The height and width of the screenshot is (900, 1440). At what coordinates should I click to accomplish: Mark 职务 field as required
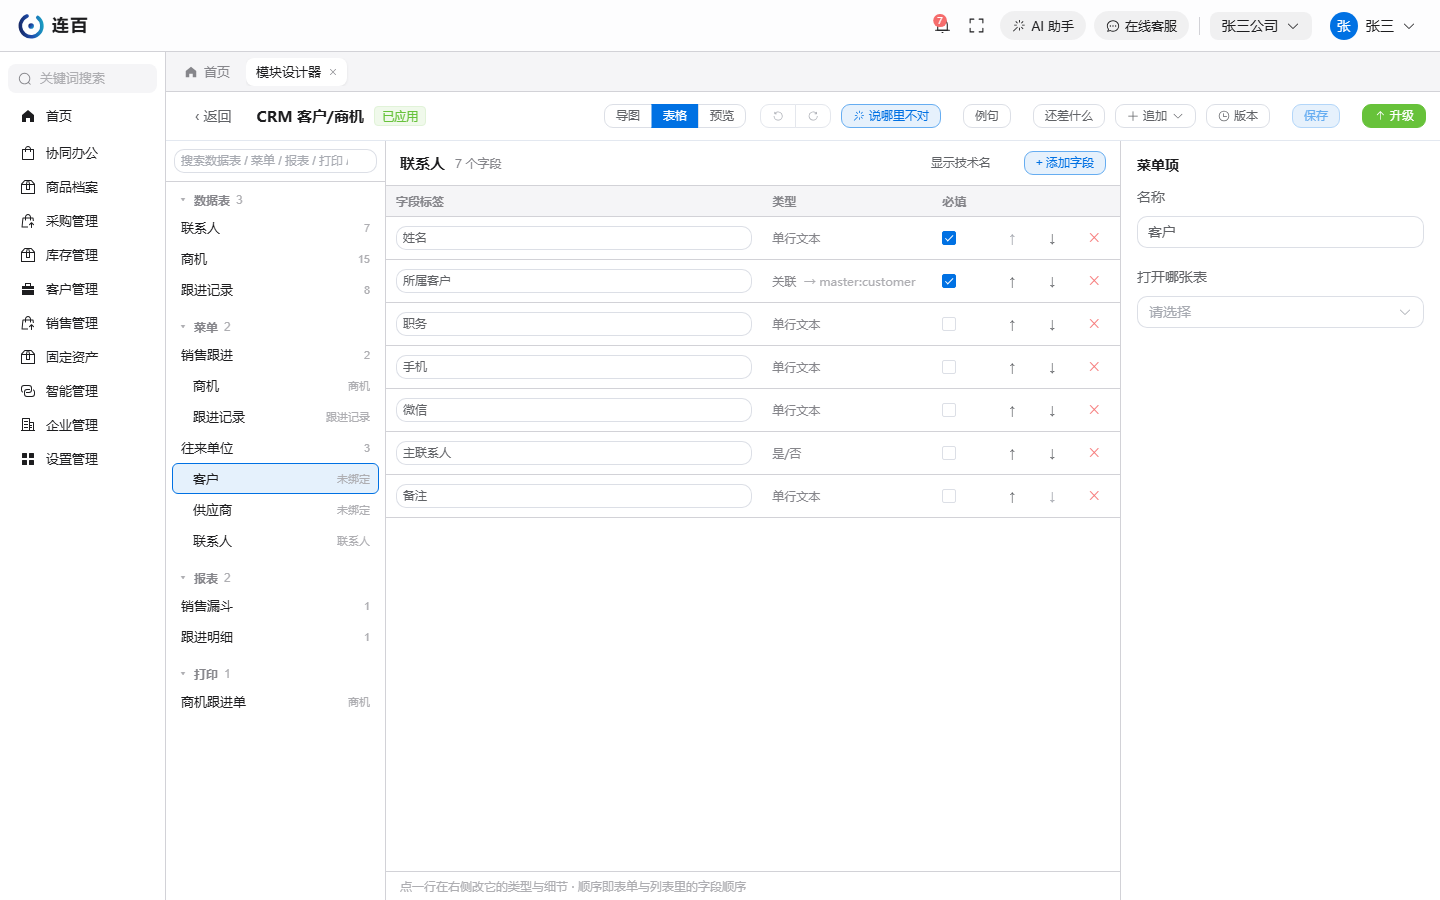(949, 324)
